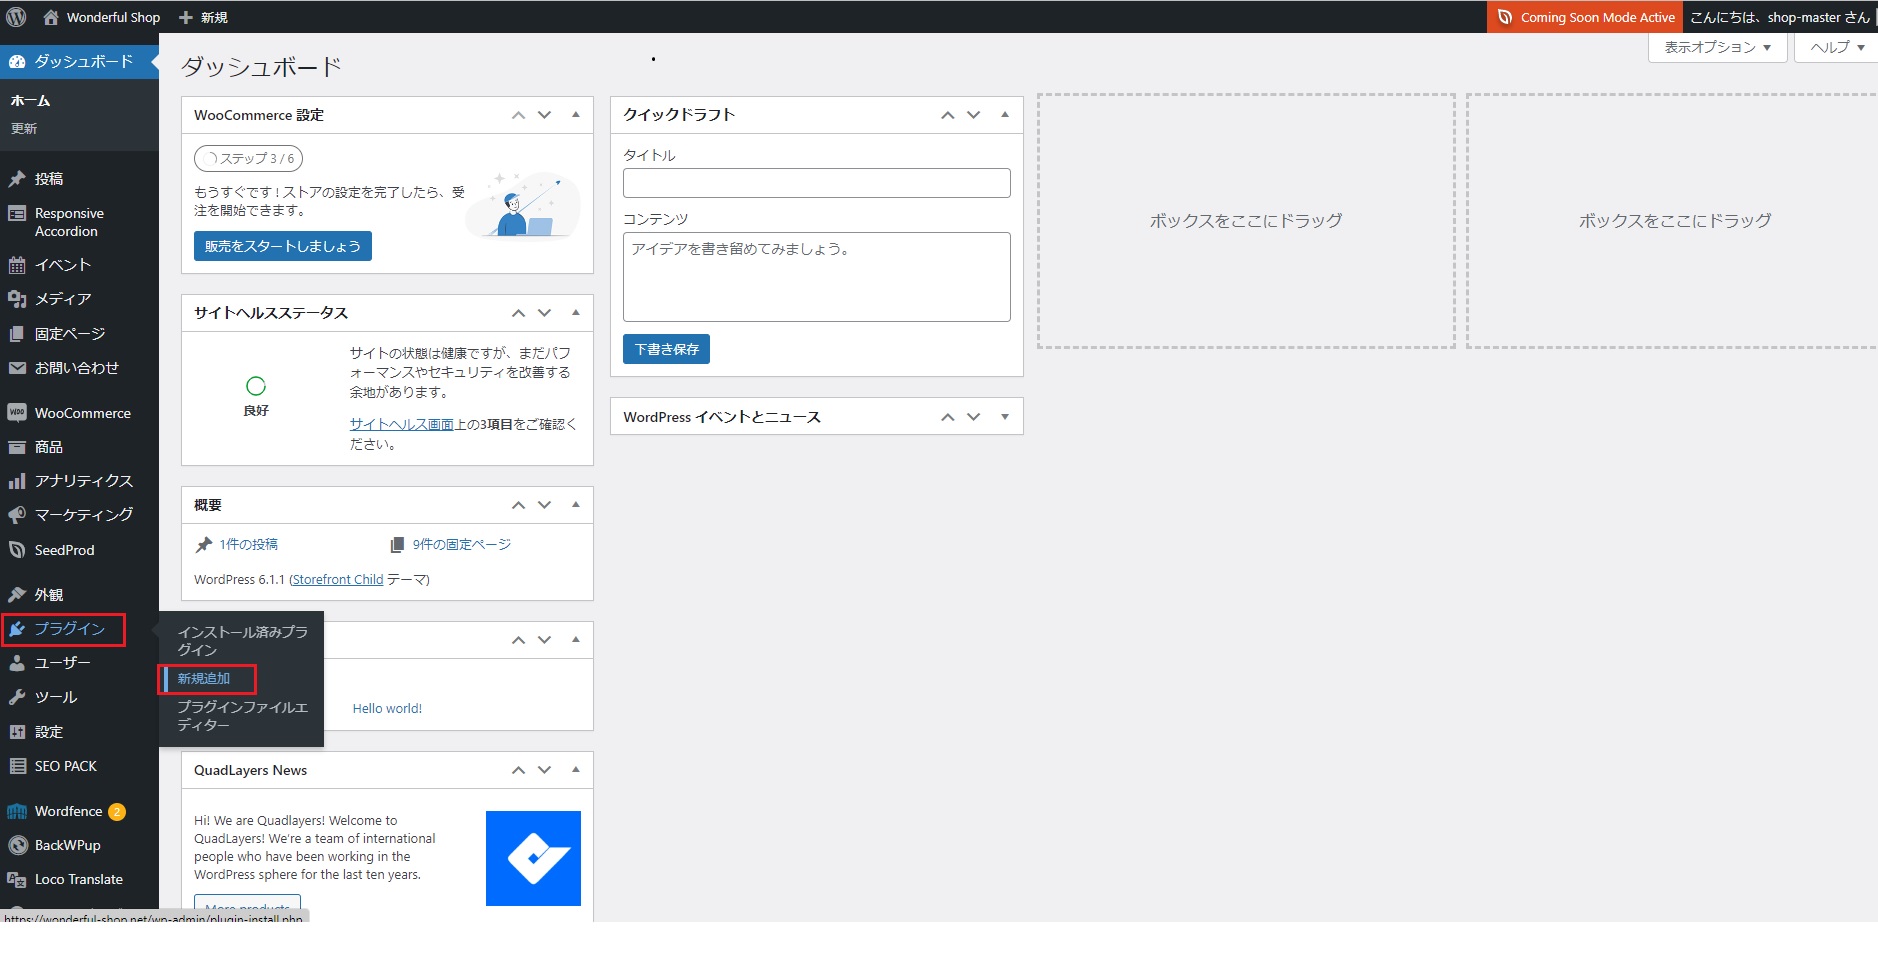The image size is (1878, 977).
Task: Open the WooCommerce sidebar icon
Action: coord(17,413)
